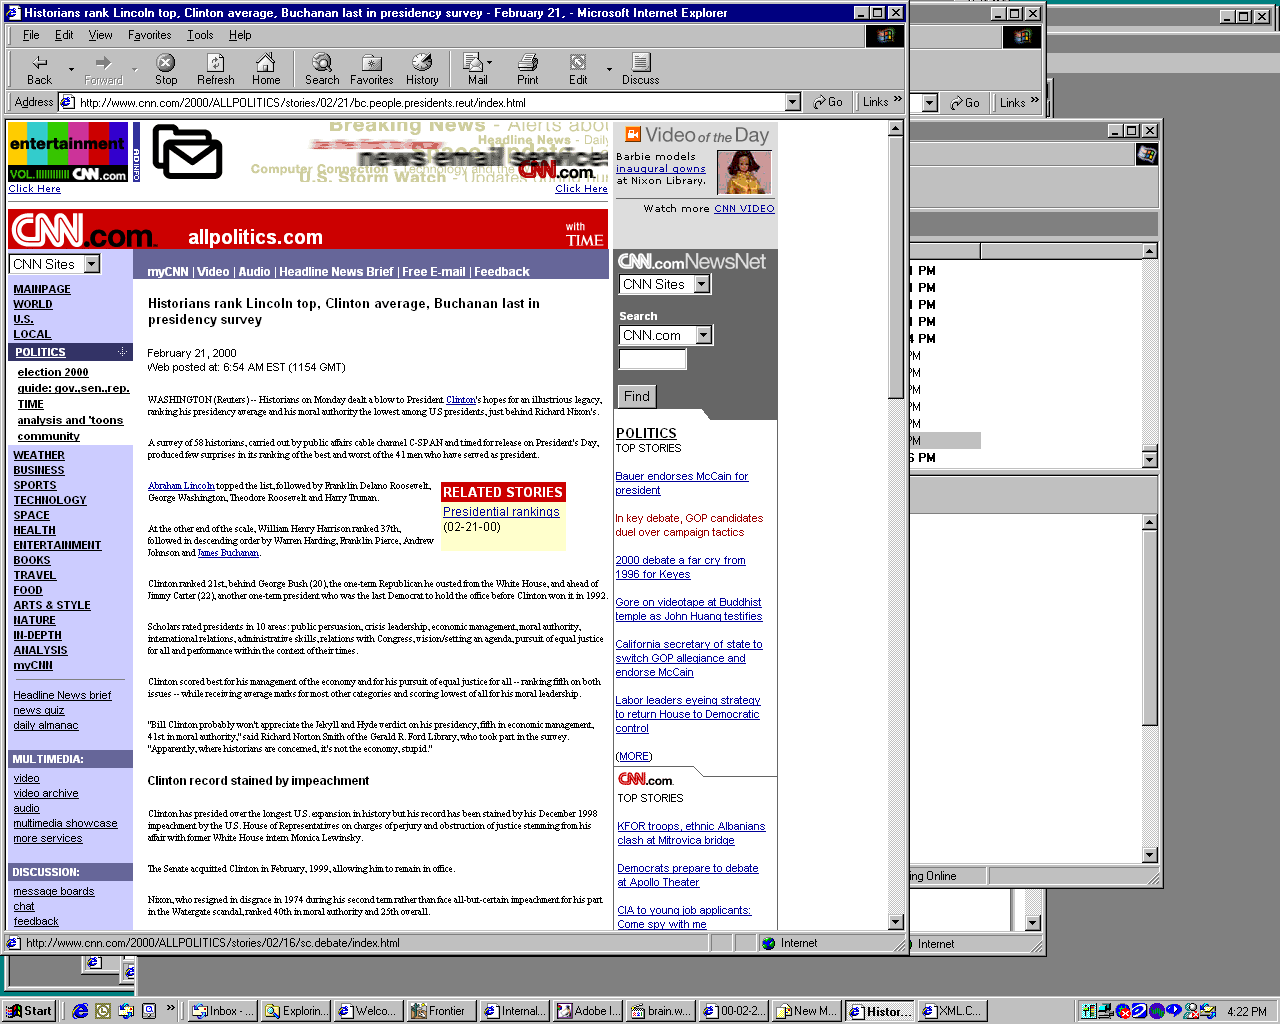The image size is (1280, 1024).
Task: Click the Headline News Brief nav link
Action: 336,272
